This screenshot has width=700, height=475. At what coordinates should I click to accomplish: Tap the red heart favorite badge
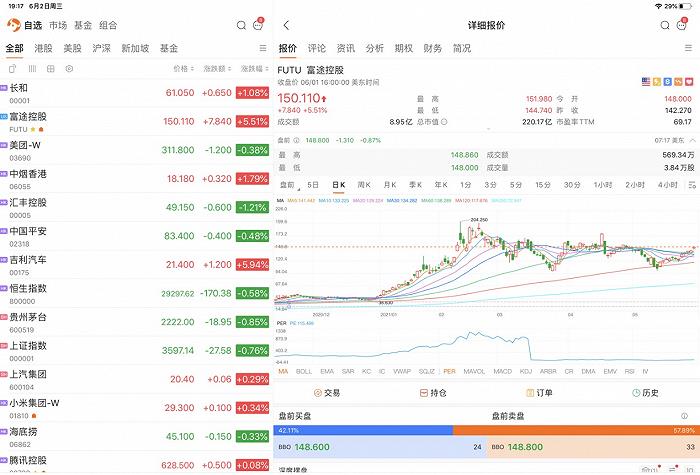(x=689, y=82)
